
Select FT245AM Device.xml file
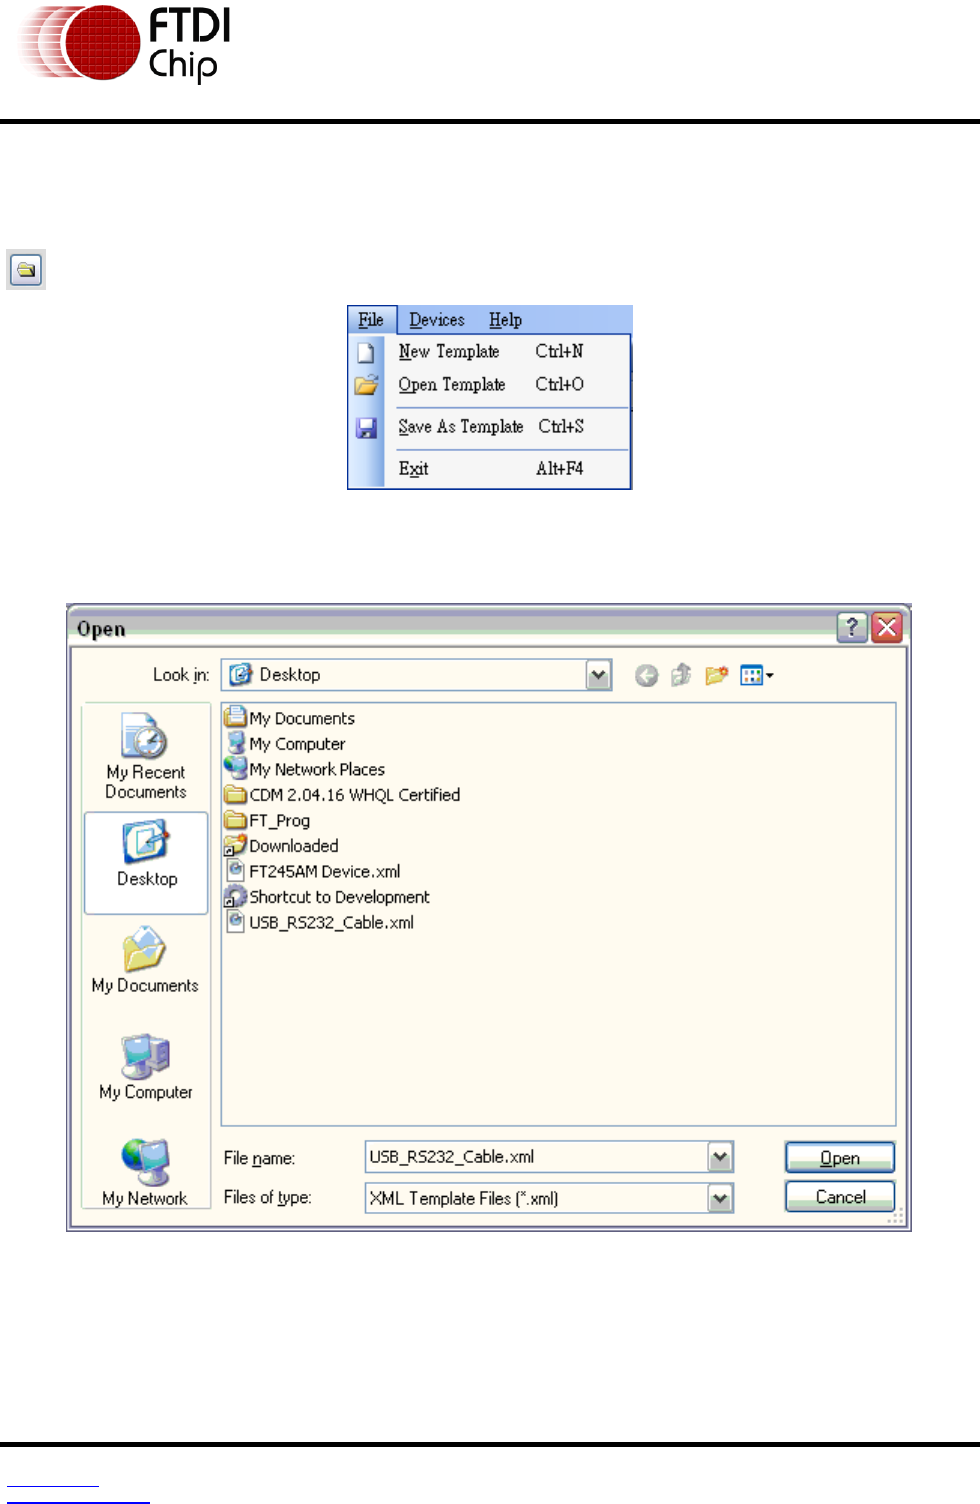click(x=313, y=872)
